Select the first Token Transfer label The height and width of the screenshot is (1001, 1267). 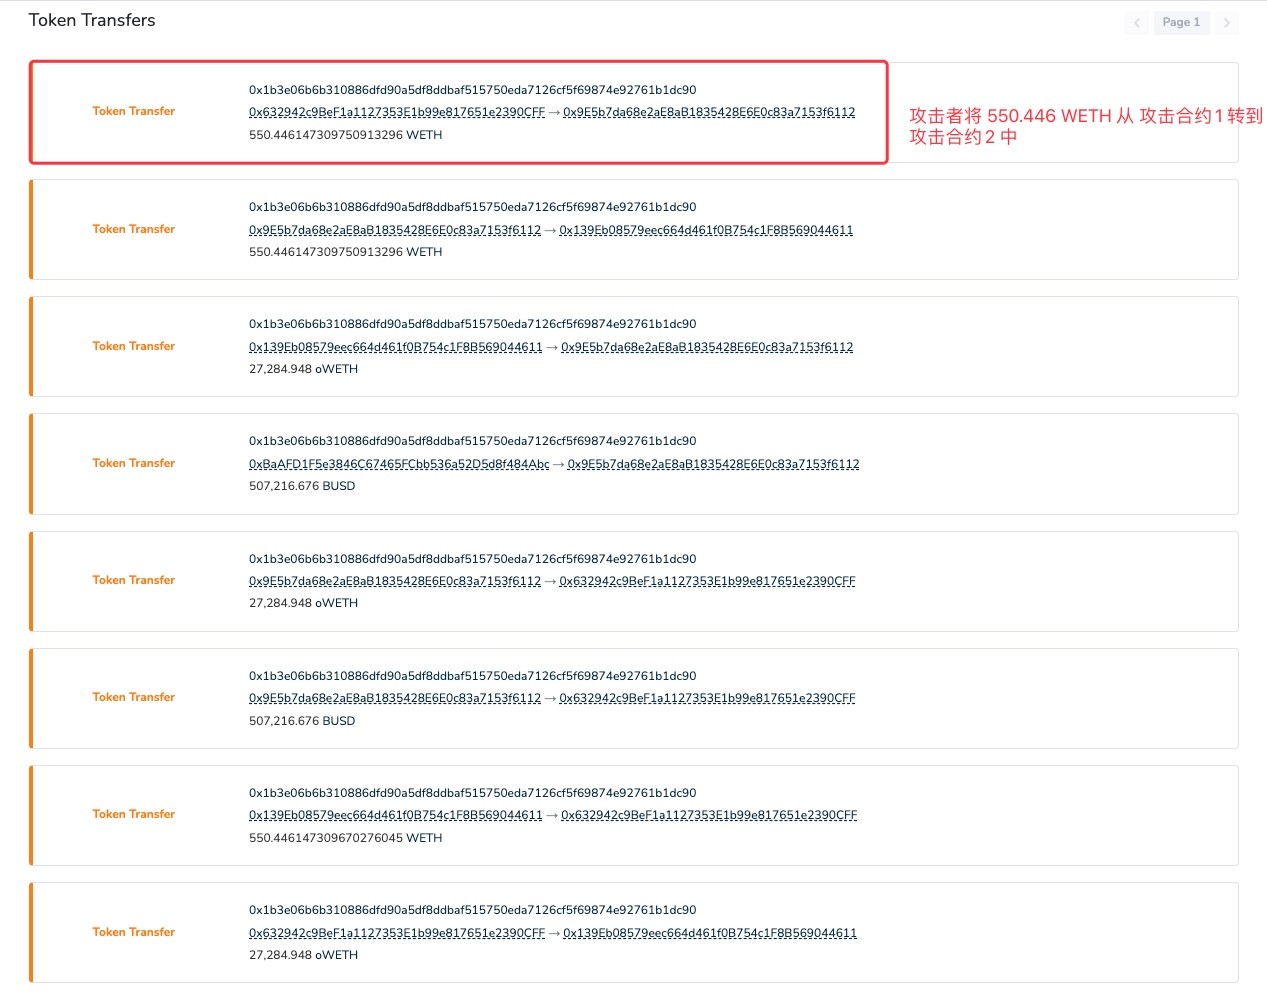click(134, 111)
